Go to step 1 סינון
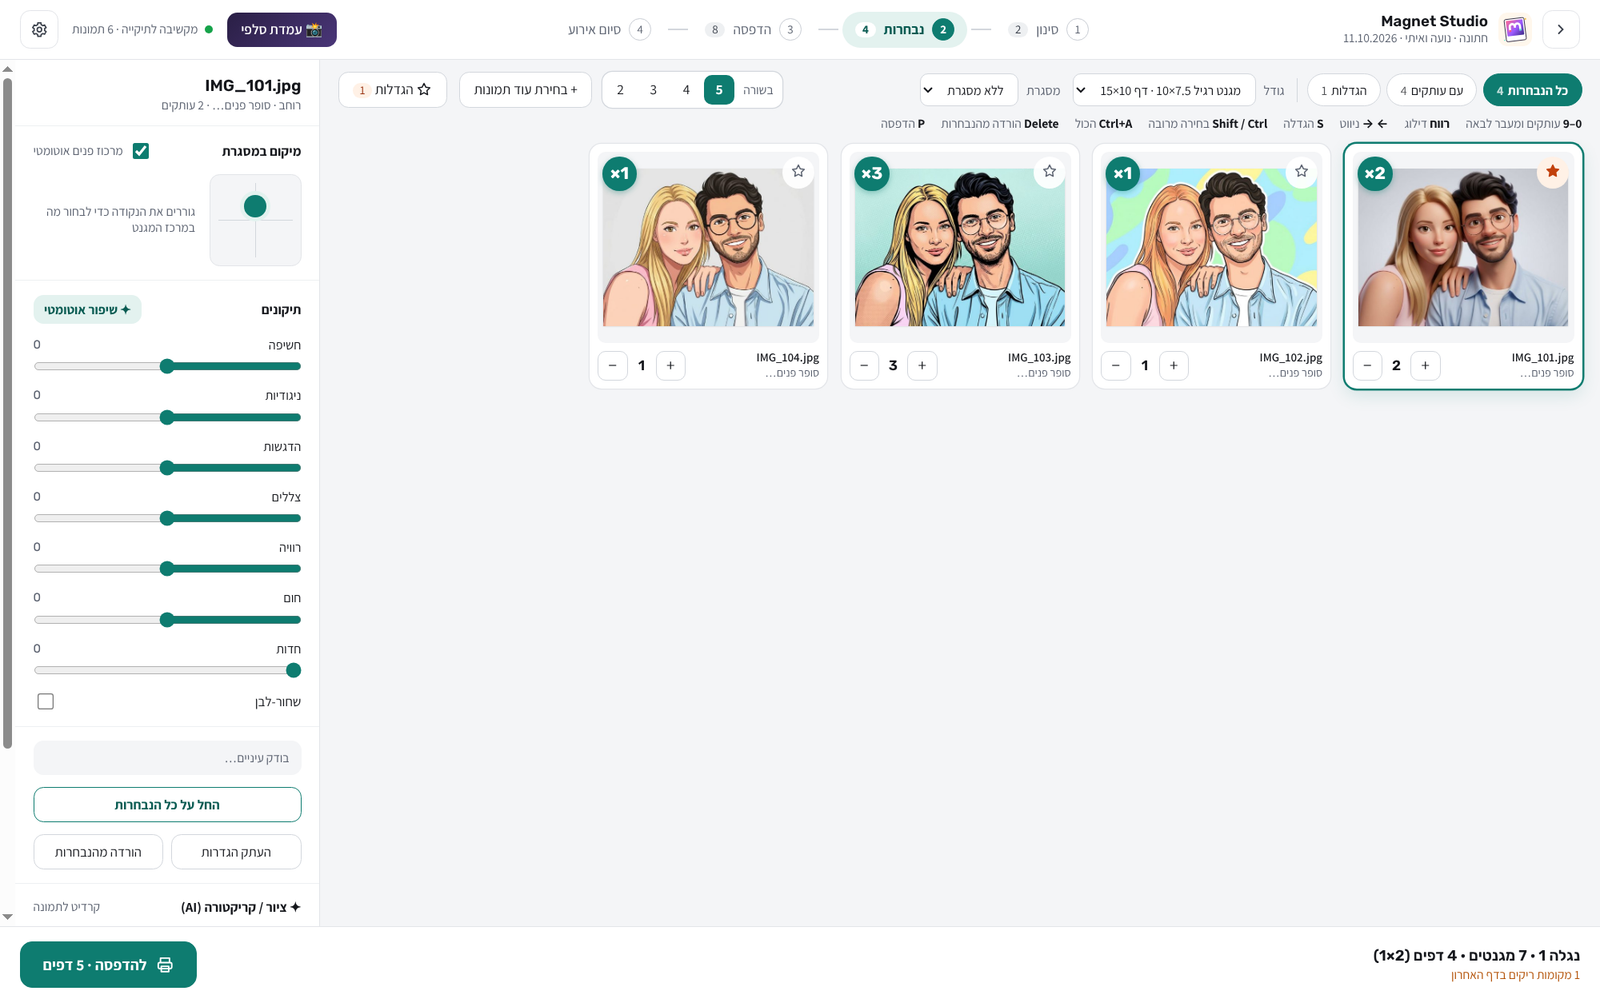The height and width of the screenshot is (1002, 1600). pos(1048,30)
